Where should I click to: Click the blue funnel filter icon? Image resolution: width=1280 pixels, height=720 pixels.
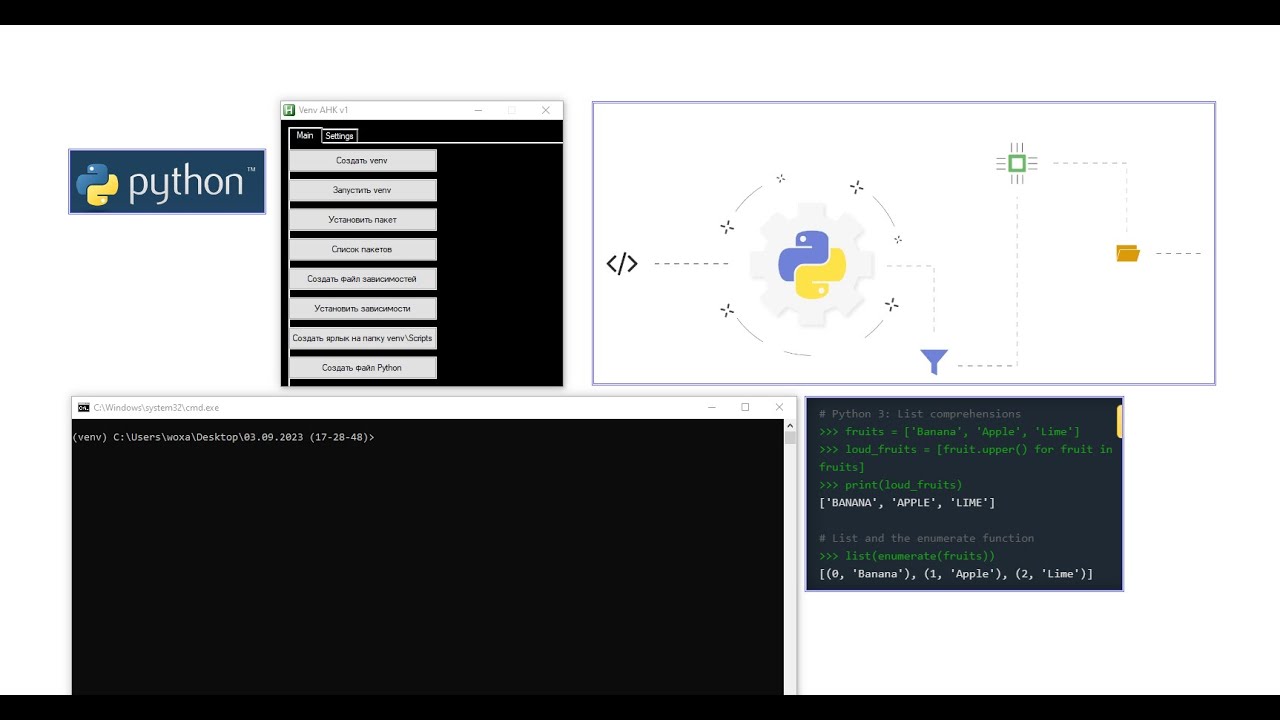pyautogui.click(x=933, y=361)
